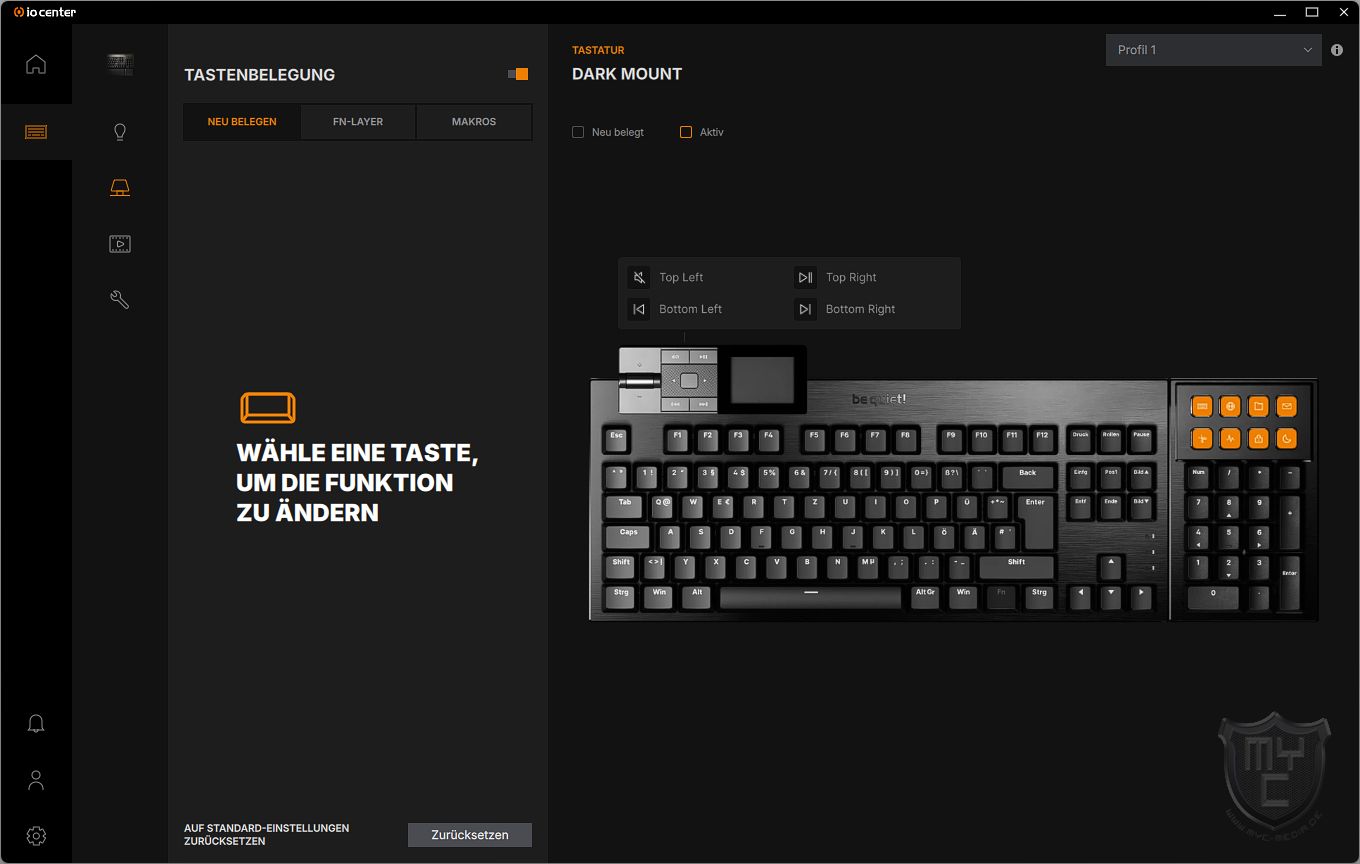Open the user account icon

[x=36, y=780]
